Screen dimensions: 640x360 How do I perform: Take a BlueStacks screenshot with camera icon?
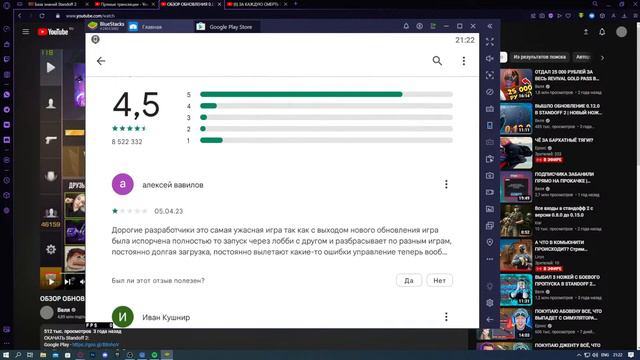tap(490, 176)
